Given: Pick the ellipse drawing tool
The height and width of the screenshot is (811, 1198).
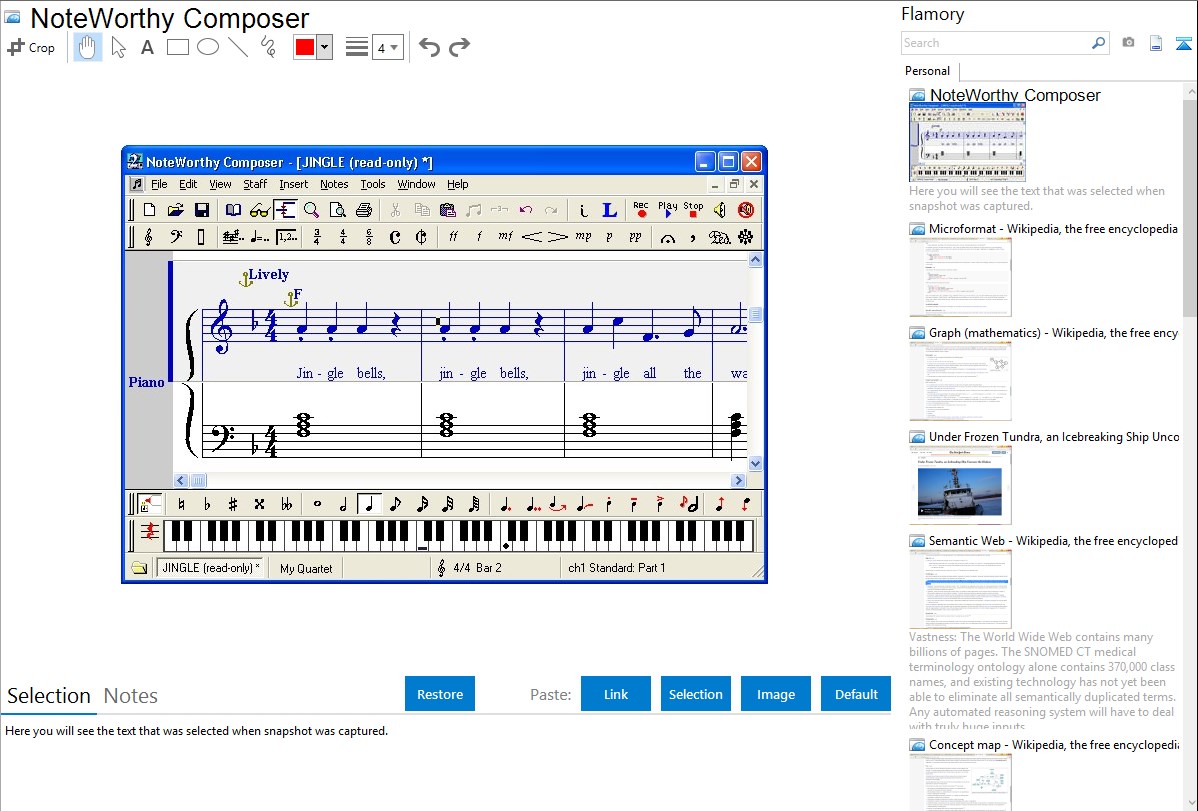Looking at the screenshot, I should point(208,47).
